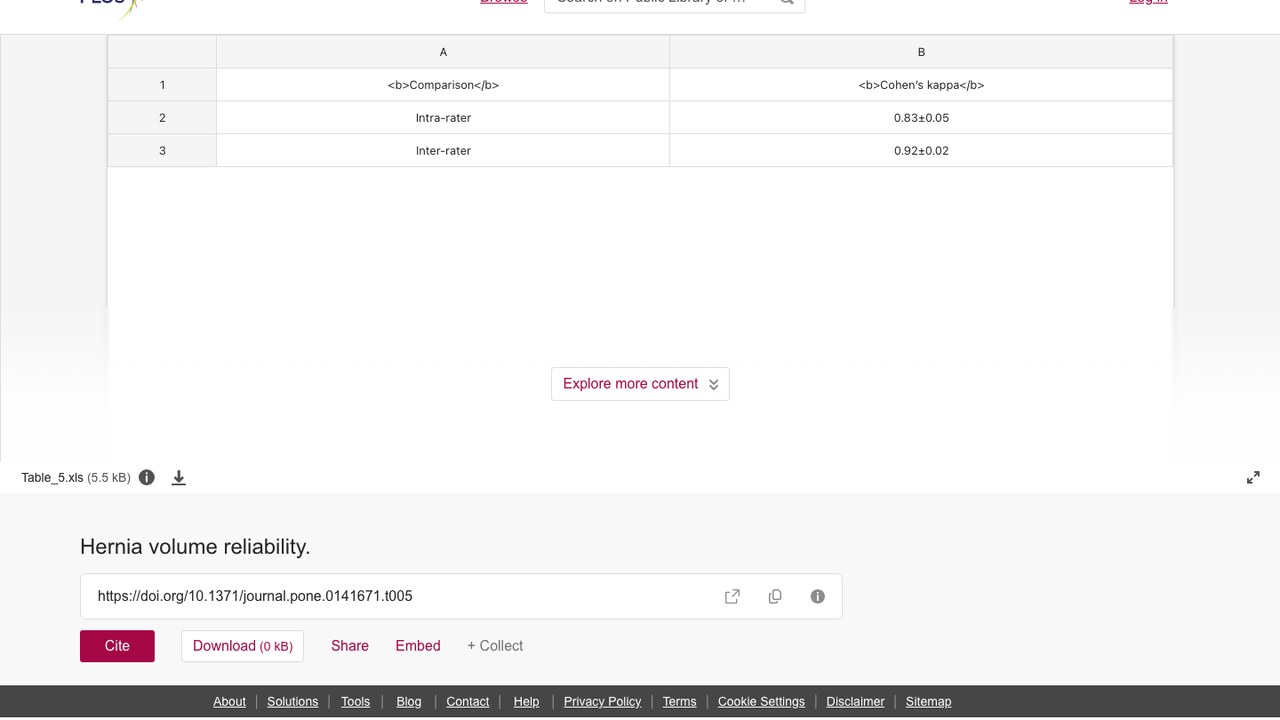
Task: Click the info icon in the DOI field
Action: [x=818, y=596]
